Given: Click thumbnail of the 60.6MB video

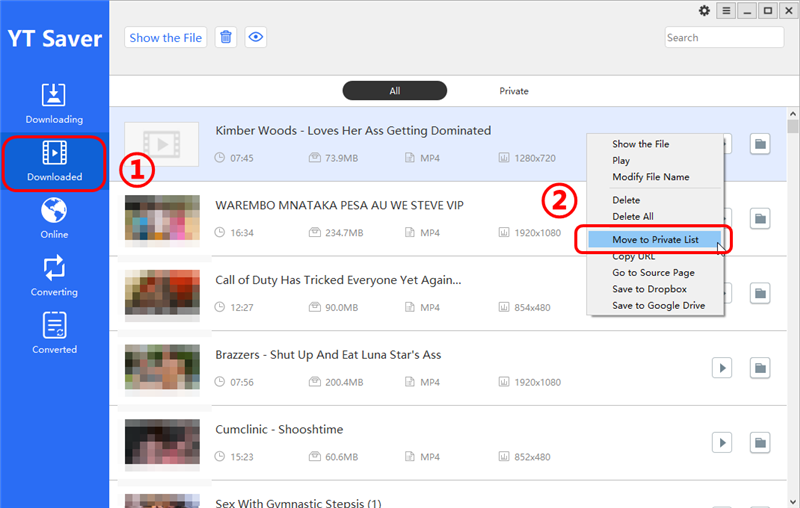Looking at the screenshot, I should coord(162,442).
